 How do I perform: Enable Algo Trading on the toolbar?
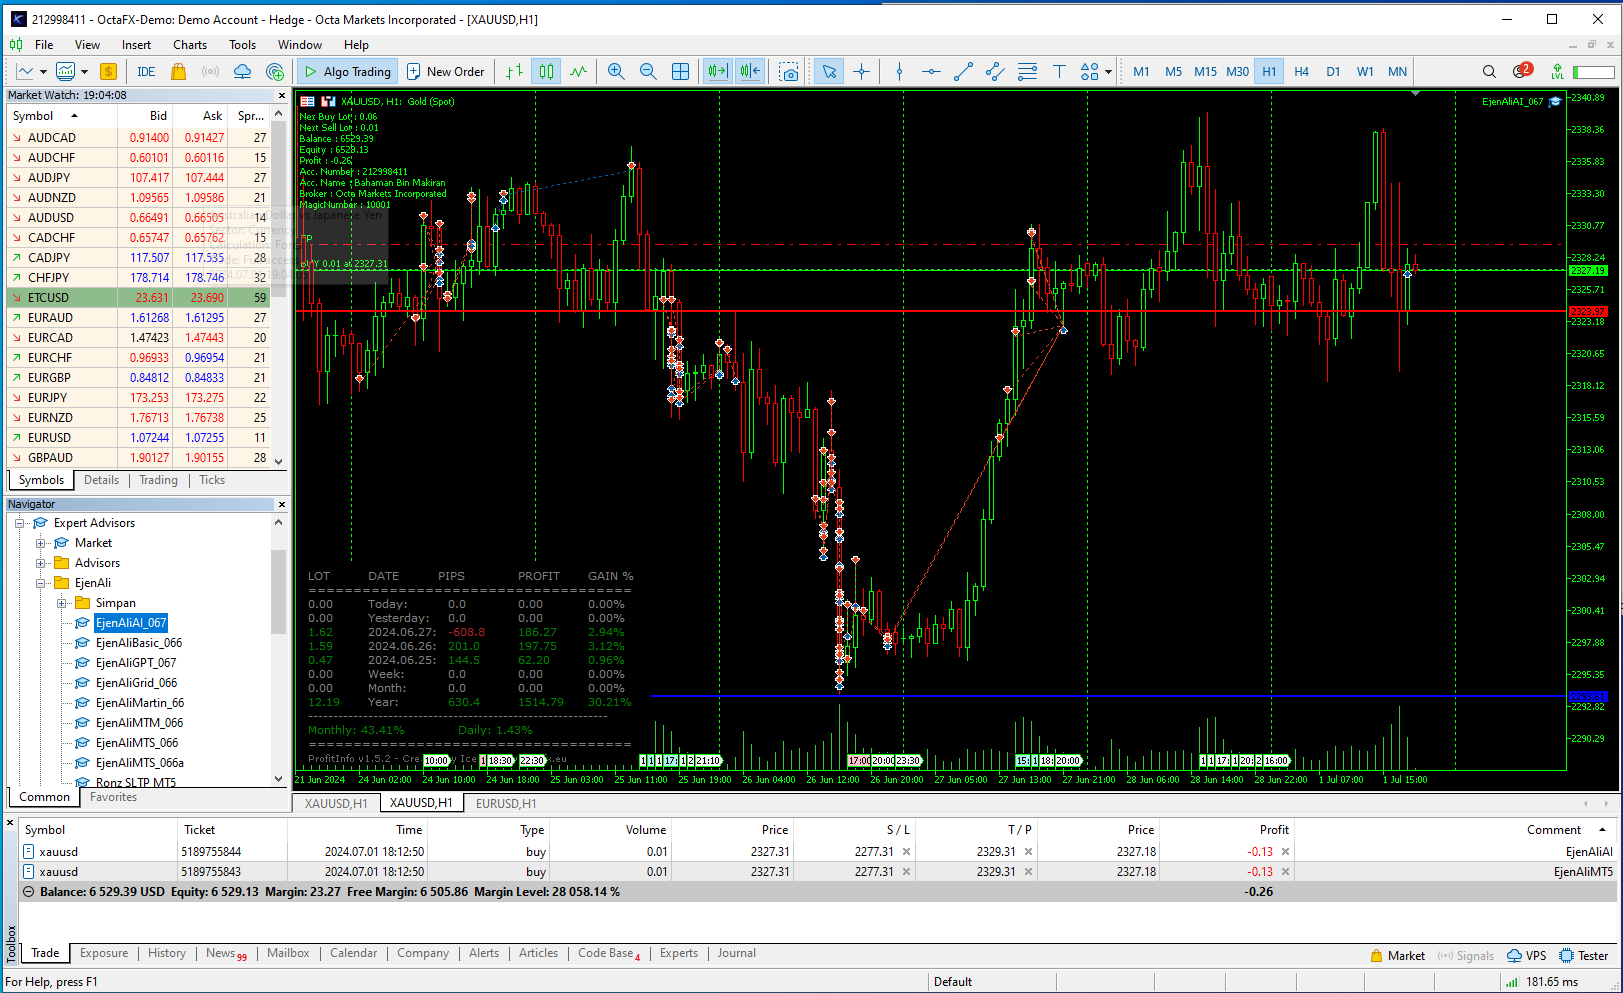coord(347,71)
